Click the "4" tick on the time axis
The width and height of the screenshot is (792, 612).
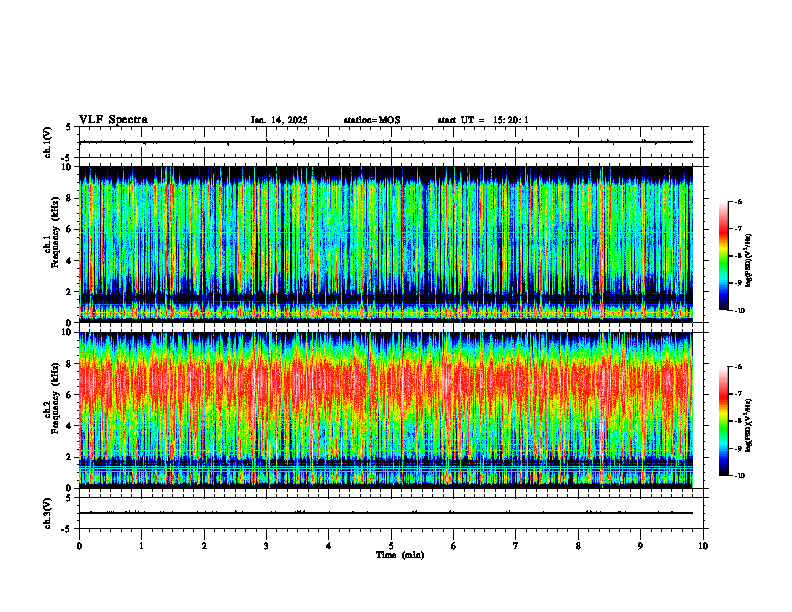329,546
